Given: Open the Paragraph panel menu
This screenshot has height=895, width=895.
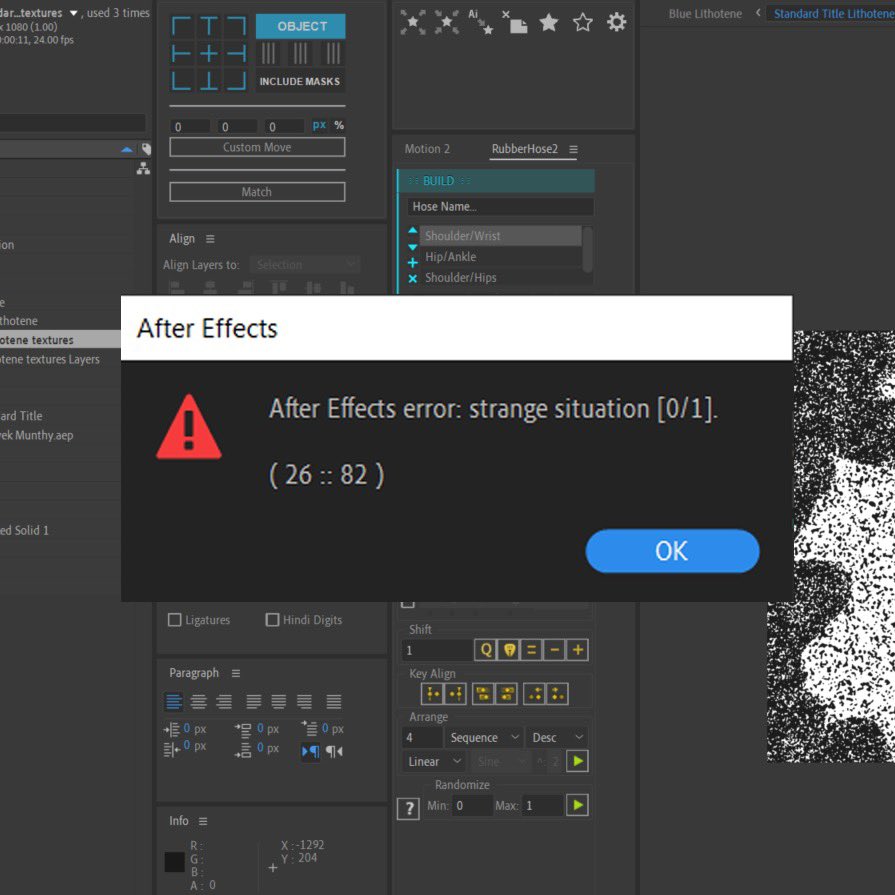Looking at the screenshot, I should 236,674.
